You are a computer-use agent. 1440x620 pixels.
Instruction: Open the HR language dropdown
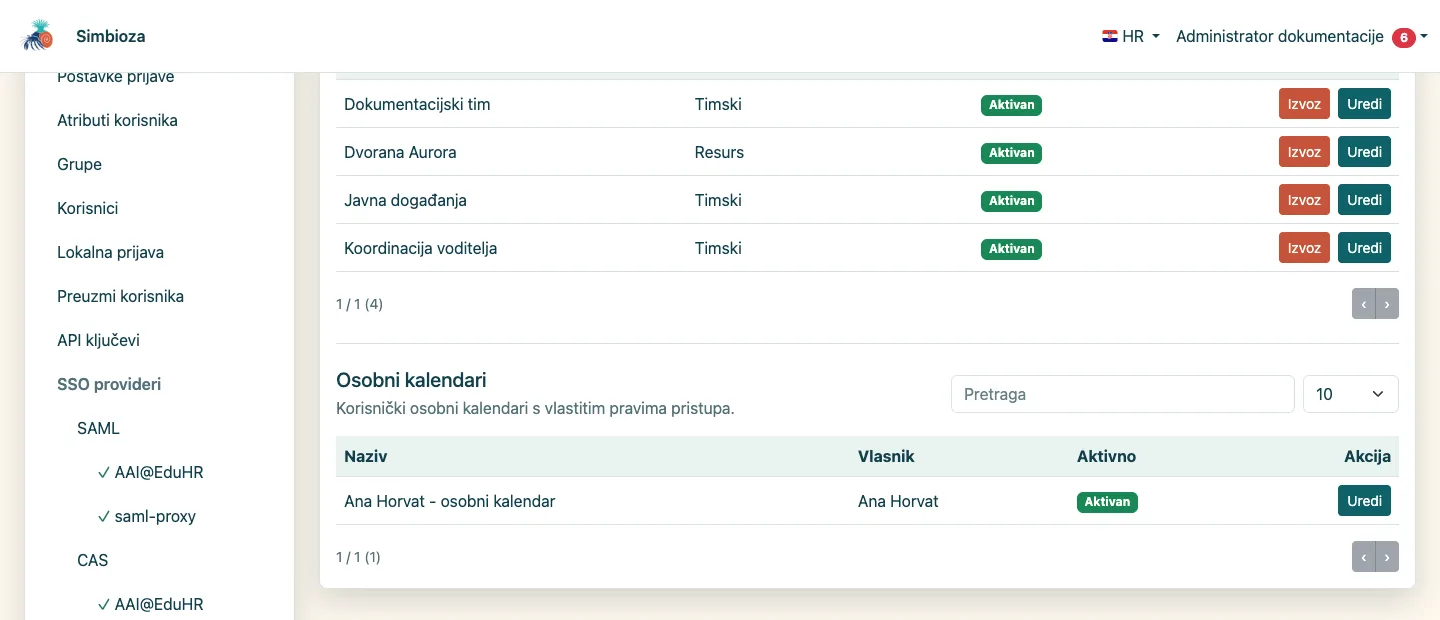1131,36
